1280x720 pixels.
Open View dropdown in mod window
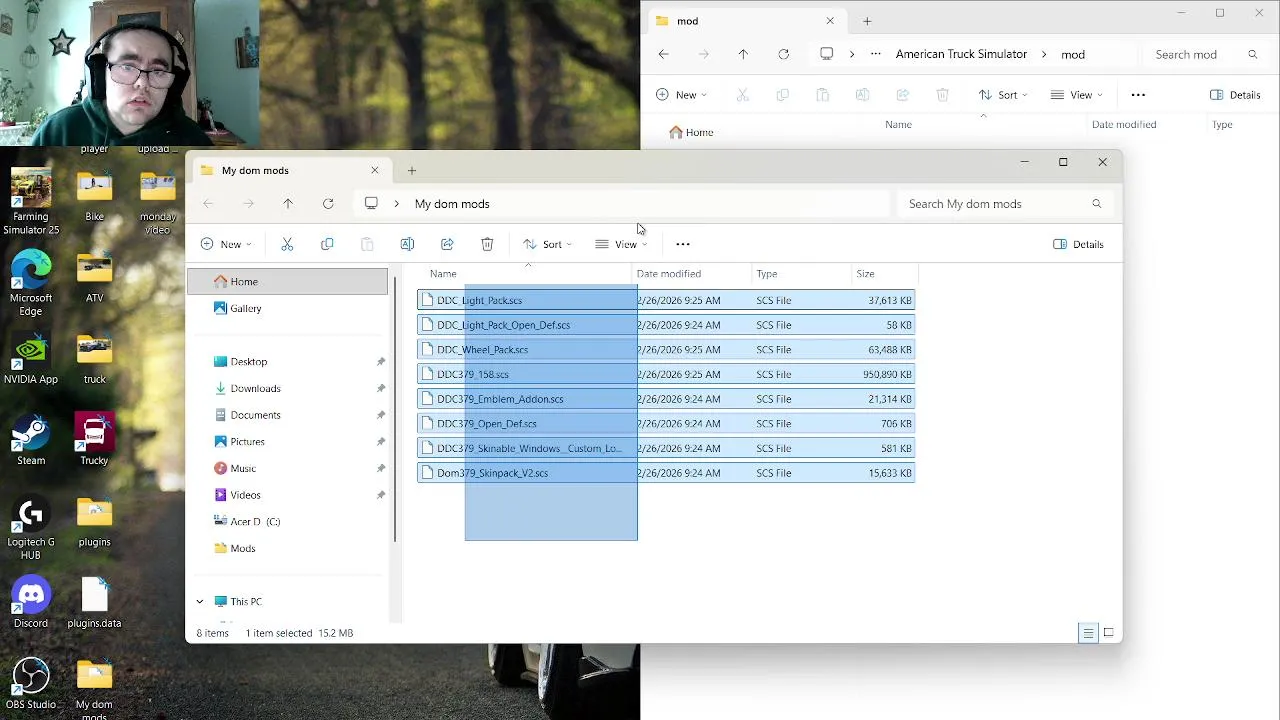(x=1077, y=95)
